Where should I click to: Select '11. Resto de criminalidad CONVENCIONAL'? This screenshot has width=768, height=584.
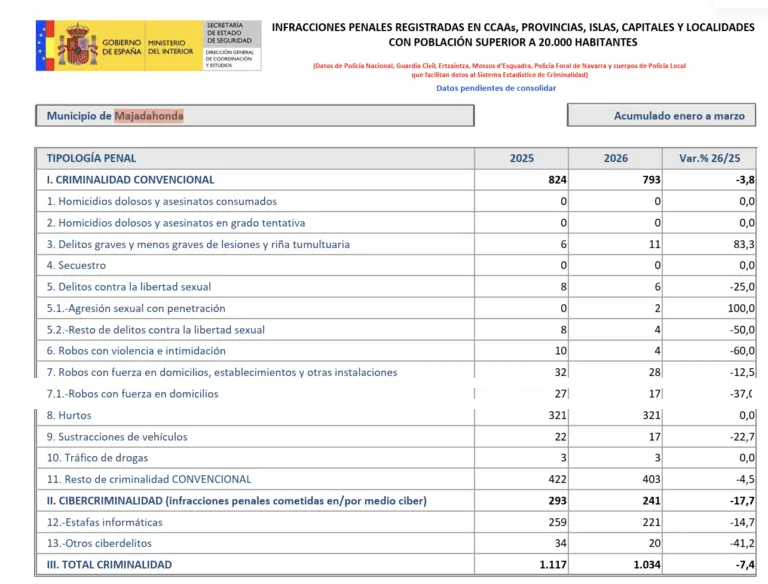click(x=149, y=479)
